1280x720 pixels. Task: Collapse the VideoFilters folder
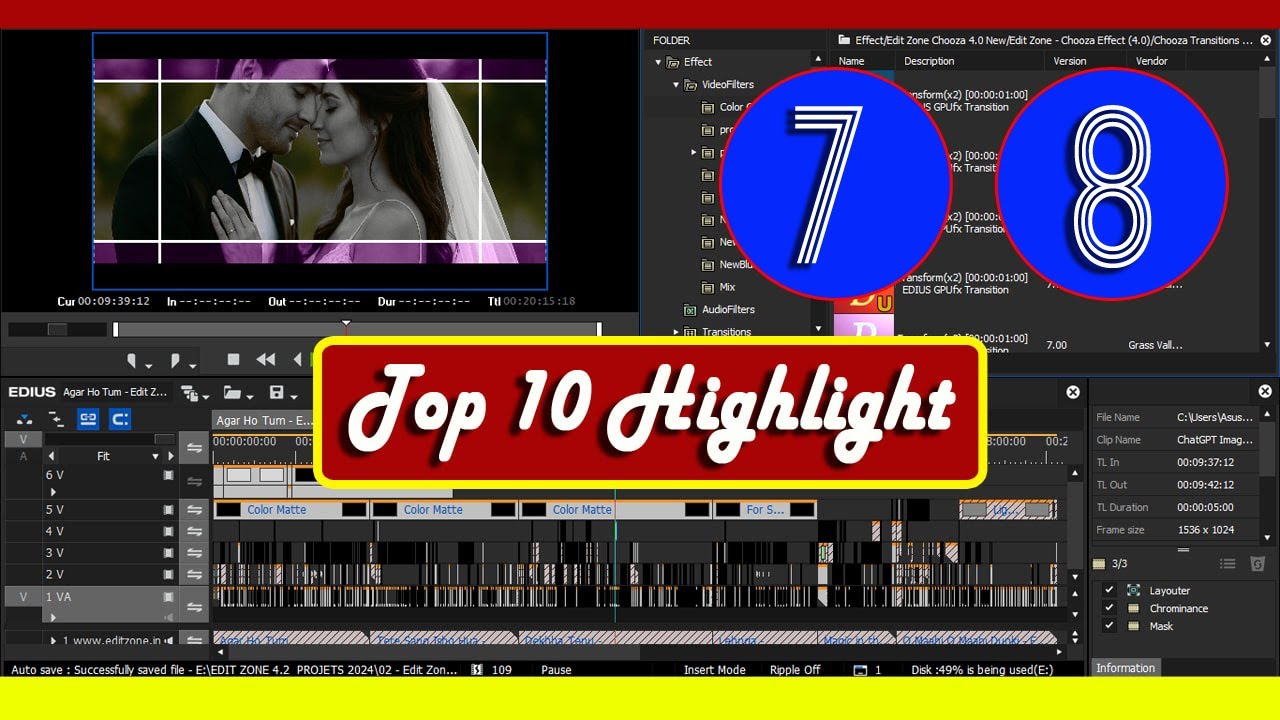pos(677,85)
